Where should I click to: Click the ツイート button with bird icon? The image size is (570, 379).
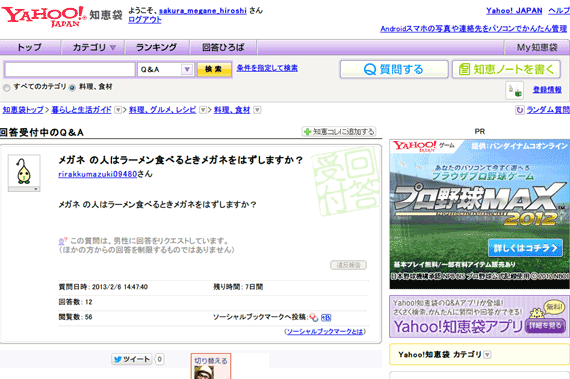(132, 359)
